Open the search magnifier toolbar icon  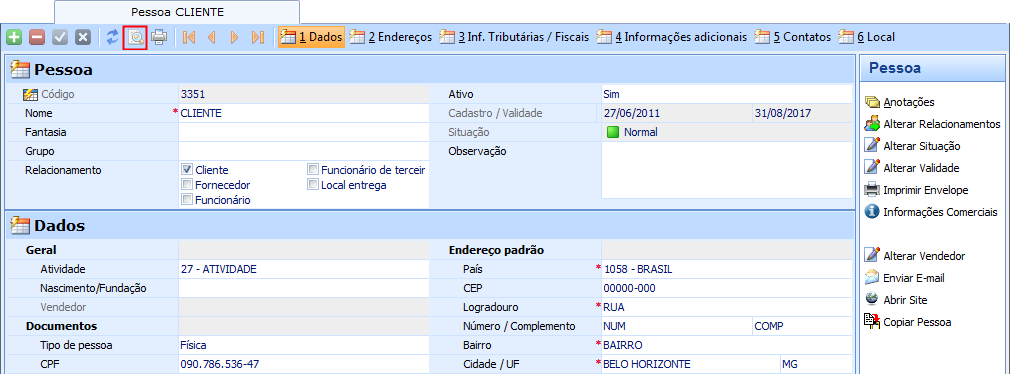[136, 37]
